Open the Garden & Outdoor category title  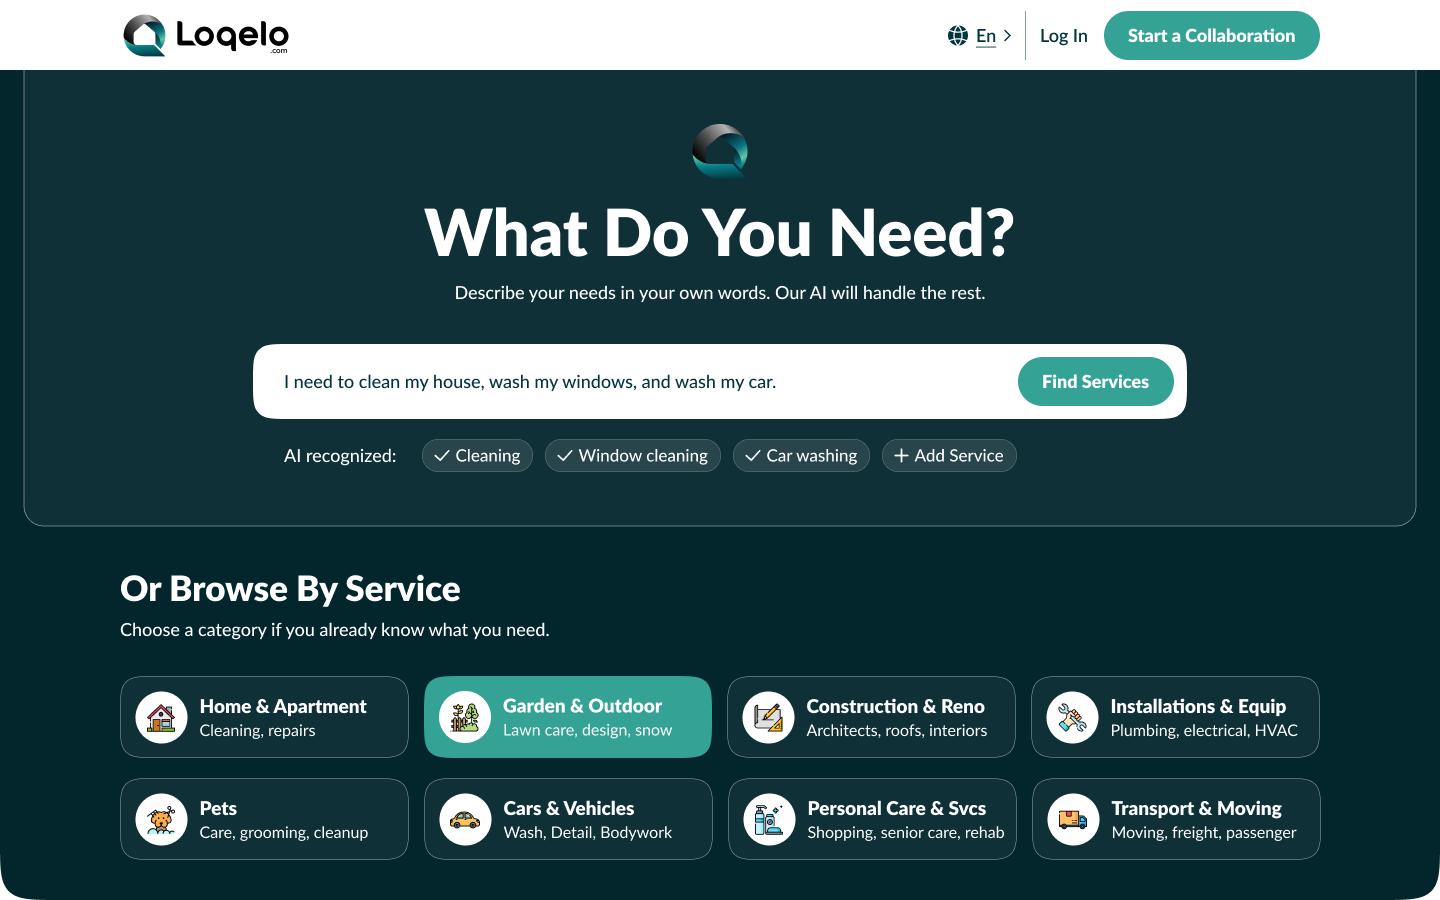pyautogui.click(x=582, y=706)
